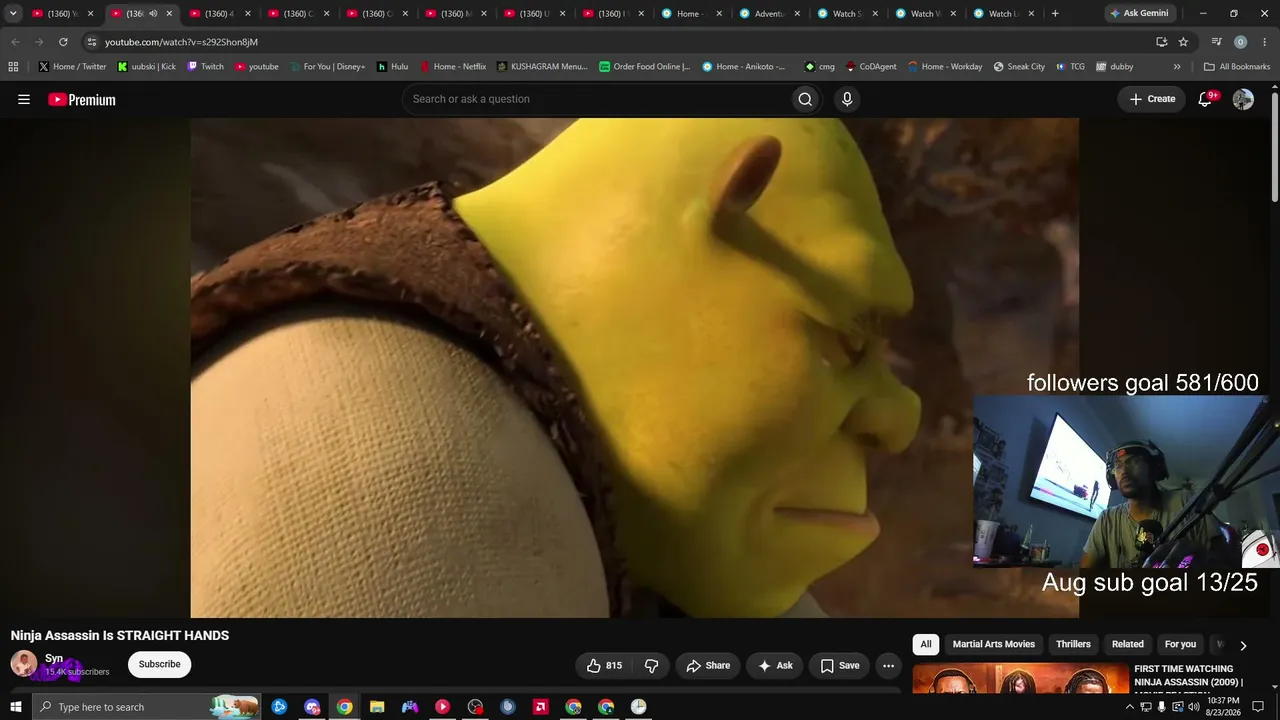Image resolution: width=1280 pixels, height=720 pixels.
Task: Show more bookmarks overflow chevron
Action: pyautogui.click(x=1177, y=67)
